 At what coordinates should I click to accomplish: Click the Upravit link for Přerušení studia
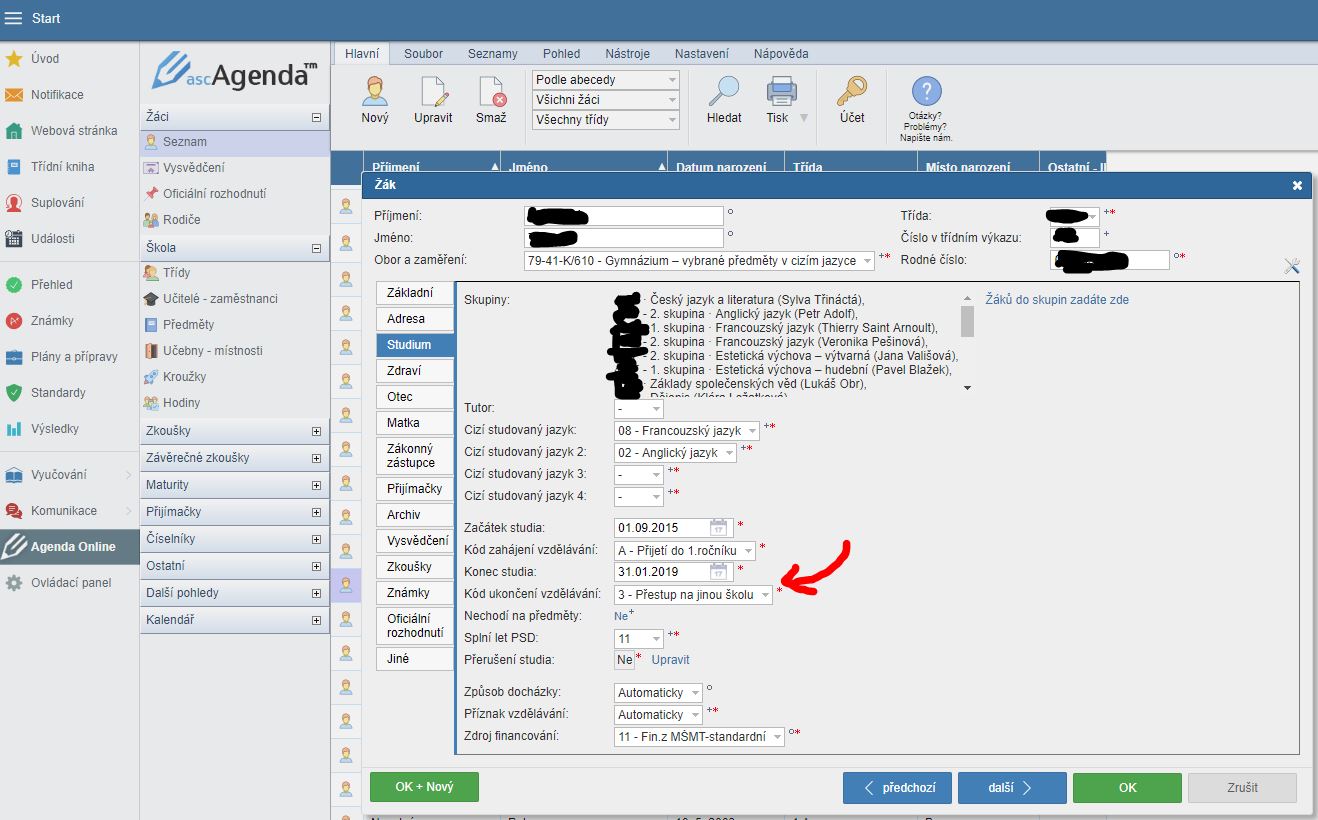point(670,660)
